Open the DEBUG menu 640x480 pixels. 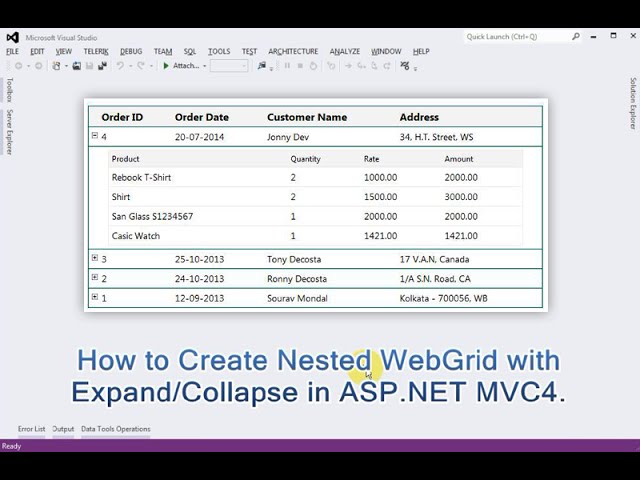(x=131, y=51)
